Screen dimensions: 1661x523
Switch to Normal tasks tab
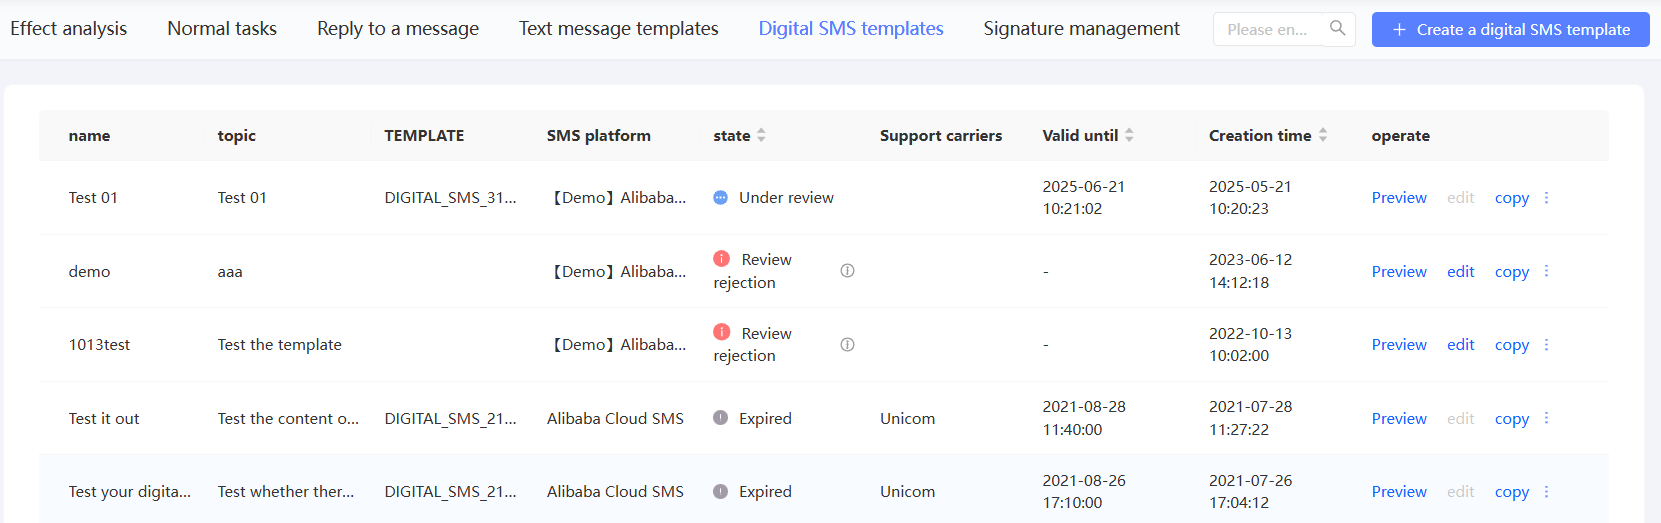click(222, 29)
